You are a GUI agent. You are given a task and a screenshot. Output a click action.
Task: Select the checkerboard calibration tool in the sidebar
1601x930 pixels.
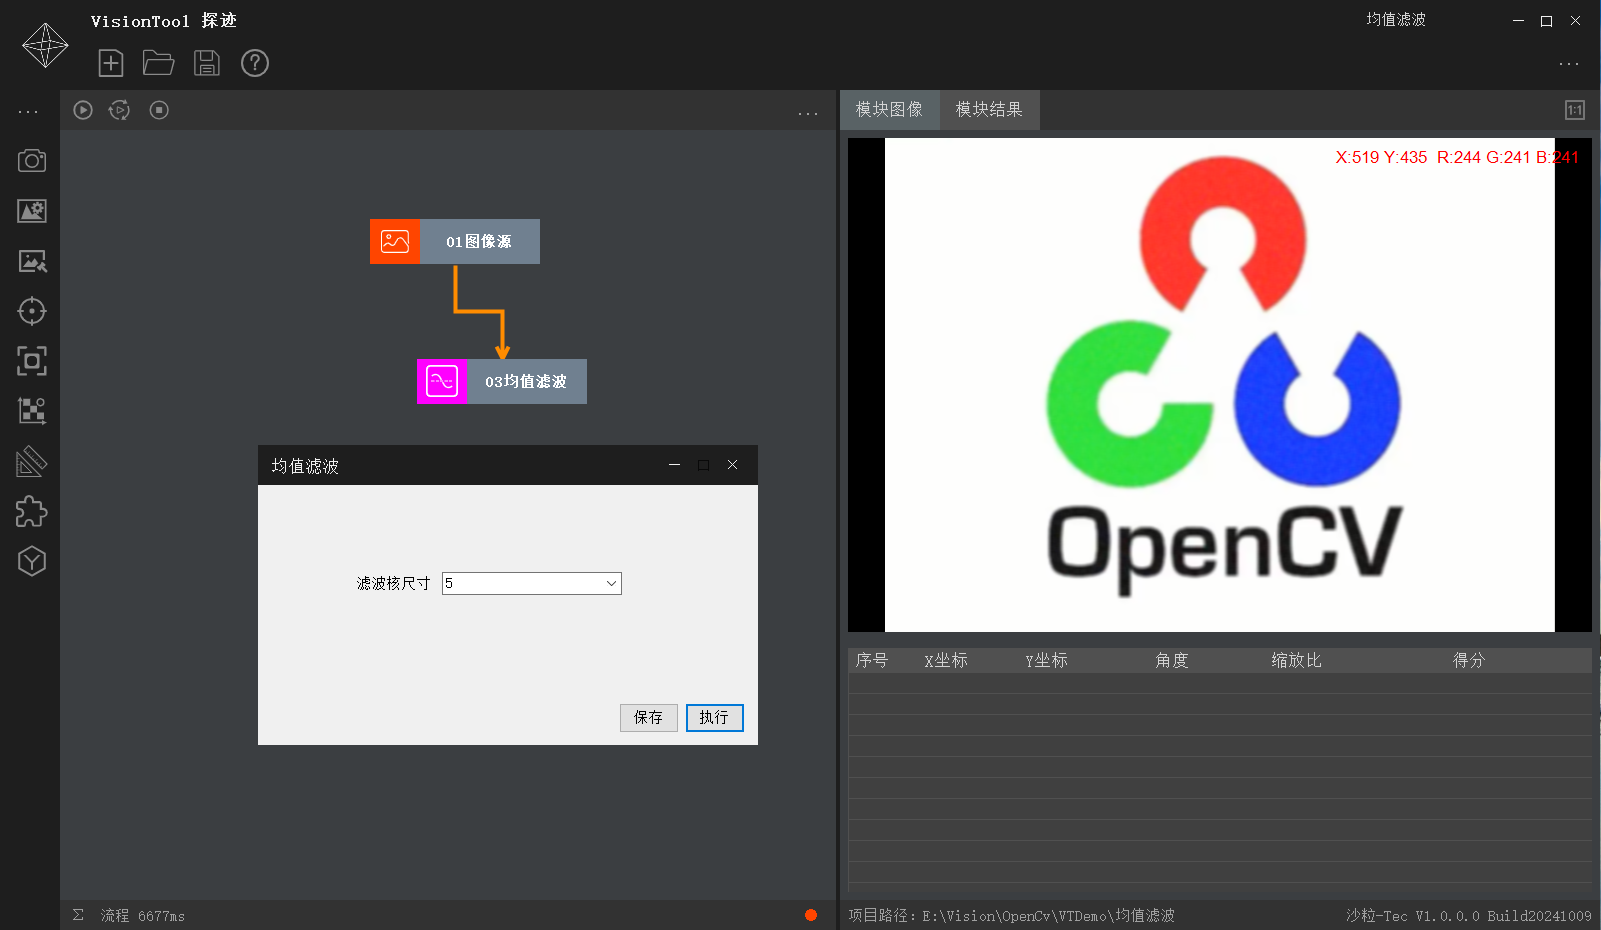[32, 411]
